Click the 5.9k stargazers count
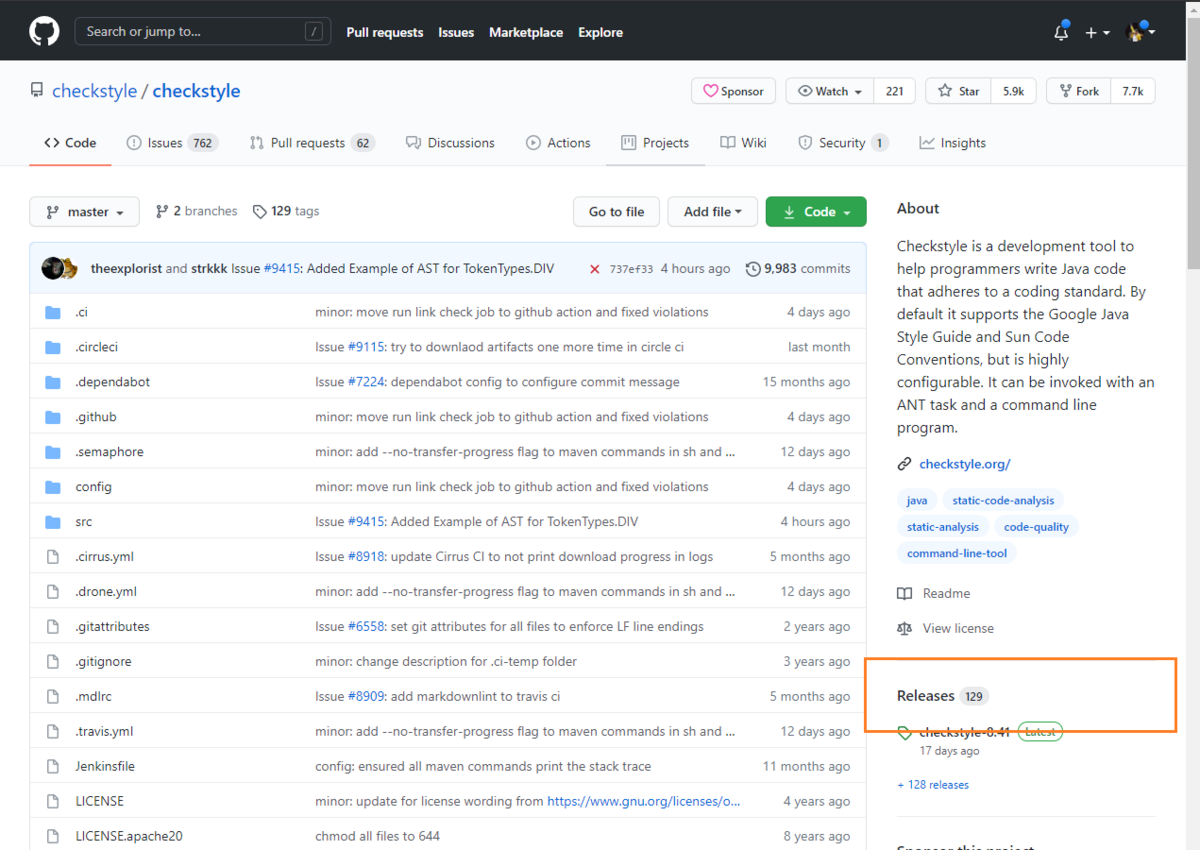 (x=1014, y=91)
